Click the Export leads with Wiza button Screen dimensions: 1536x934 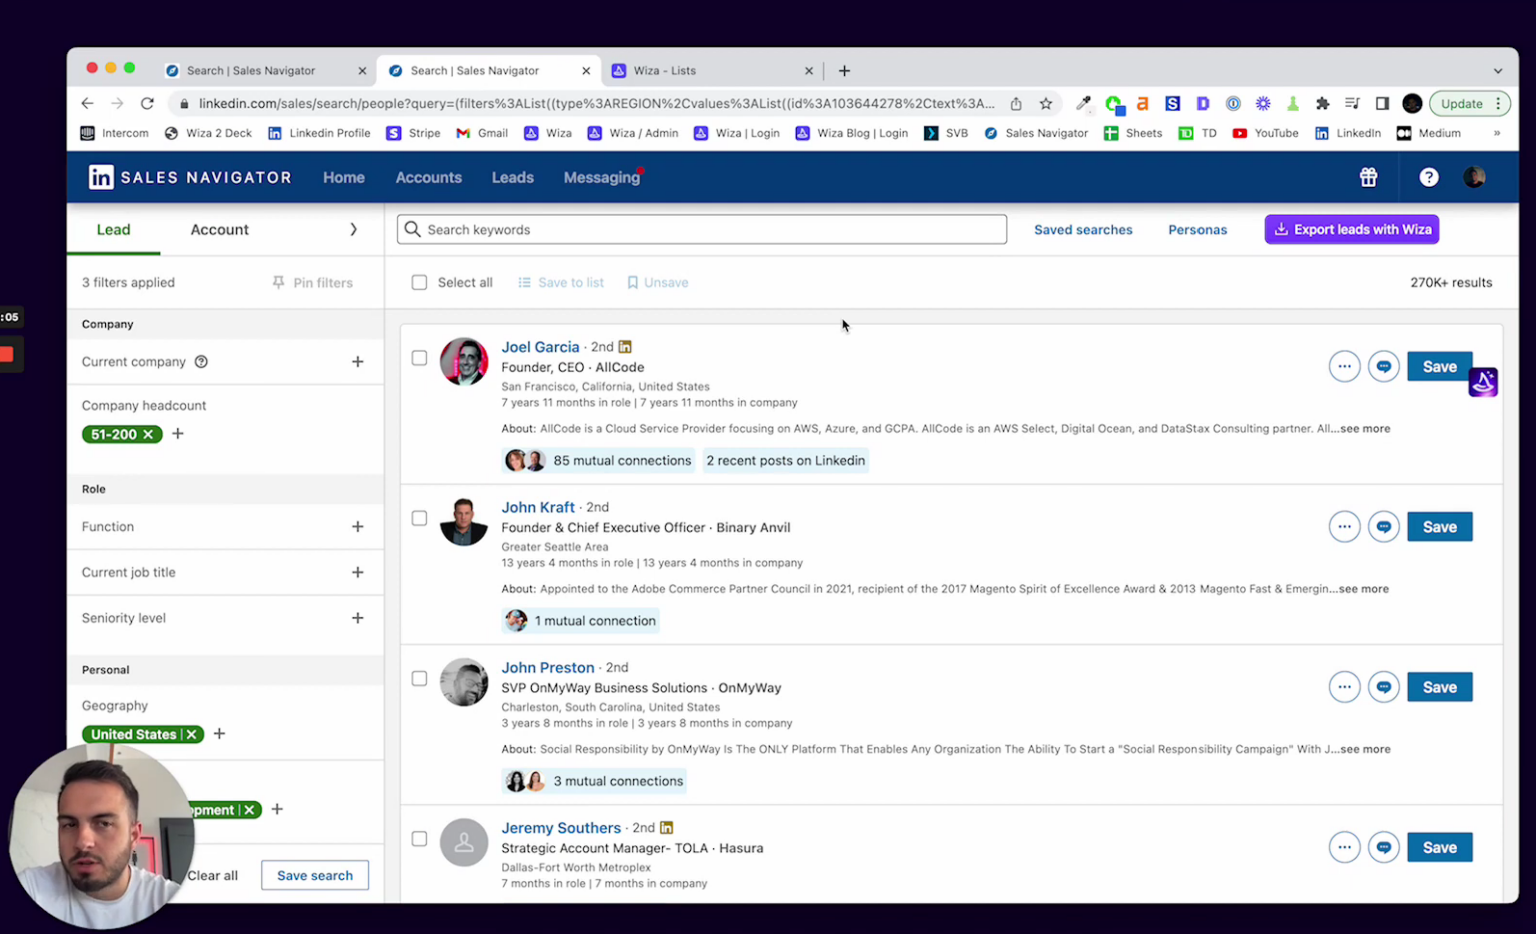(1351, 229)
